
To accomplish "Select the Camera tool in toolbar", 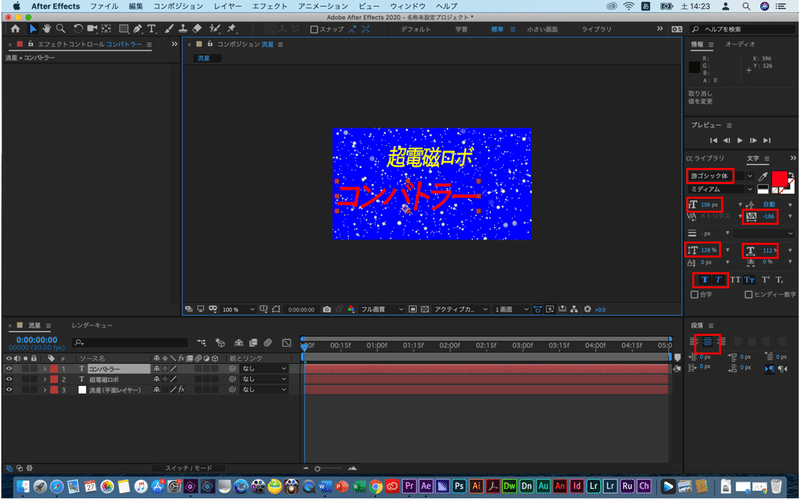I will [x=92, y=29].
